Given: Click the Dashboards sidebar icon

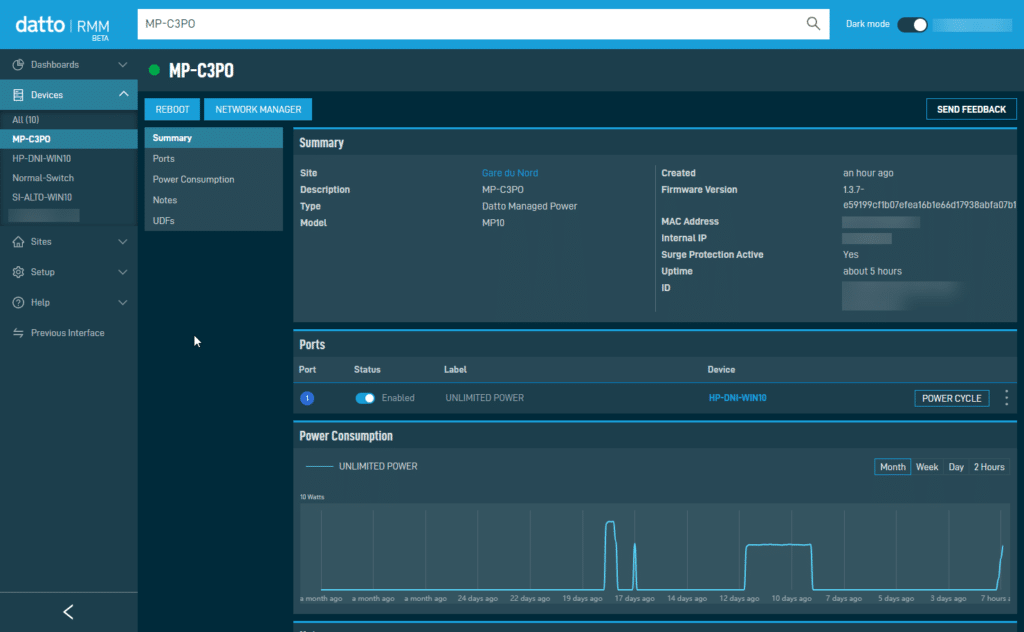Looking at the screenshot, I should pos(18,65).
